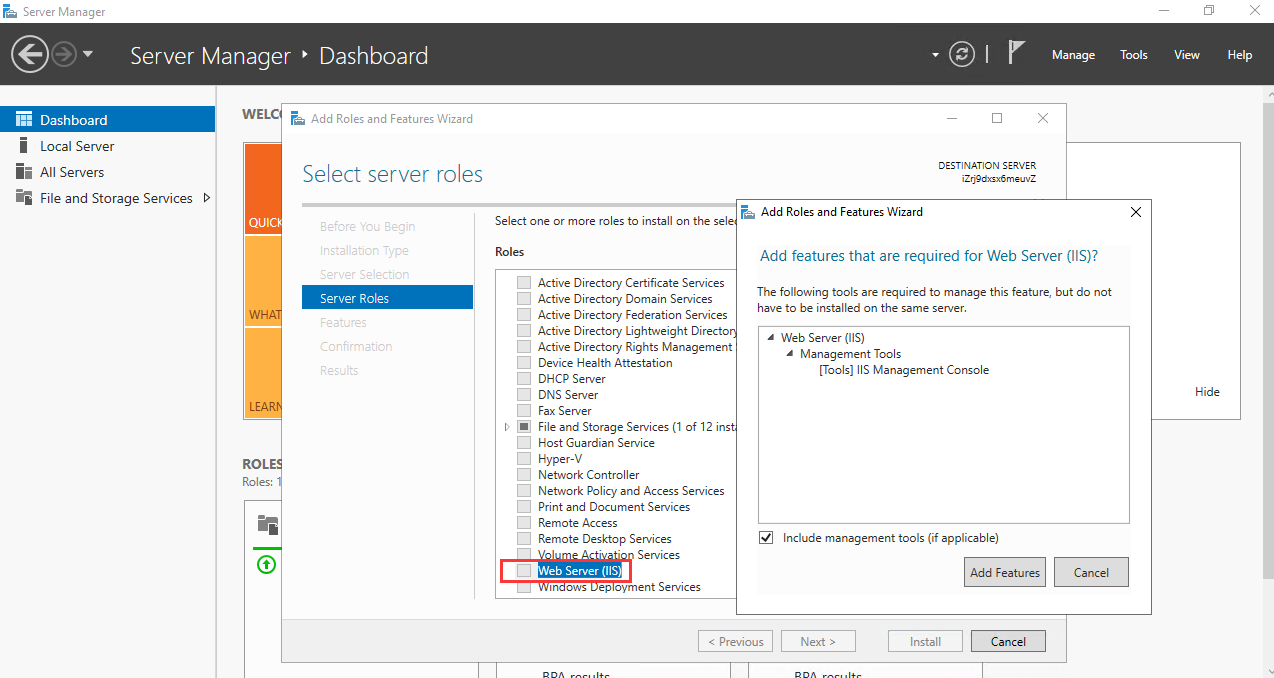This screenshot has width=1274, height=678.
Task: Check Active Directory Certificate Services role
Action: click(524, 282)
